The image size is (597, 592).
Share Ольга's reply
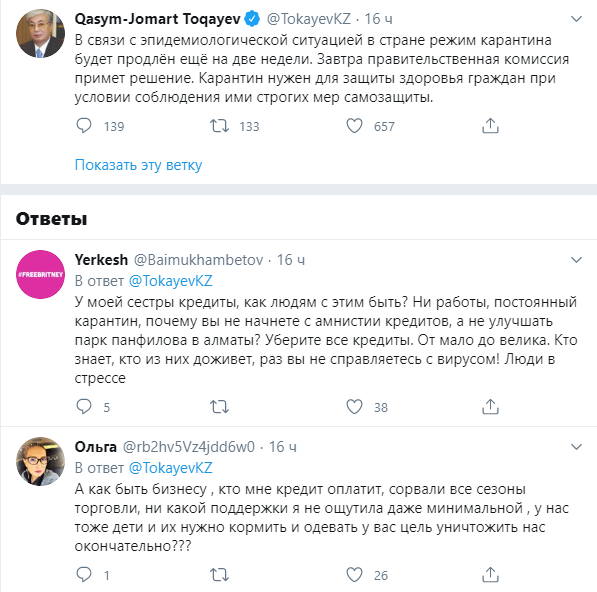tap(490, 575)
